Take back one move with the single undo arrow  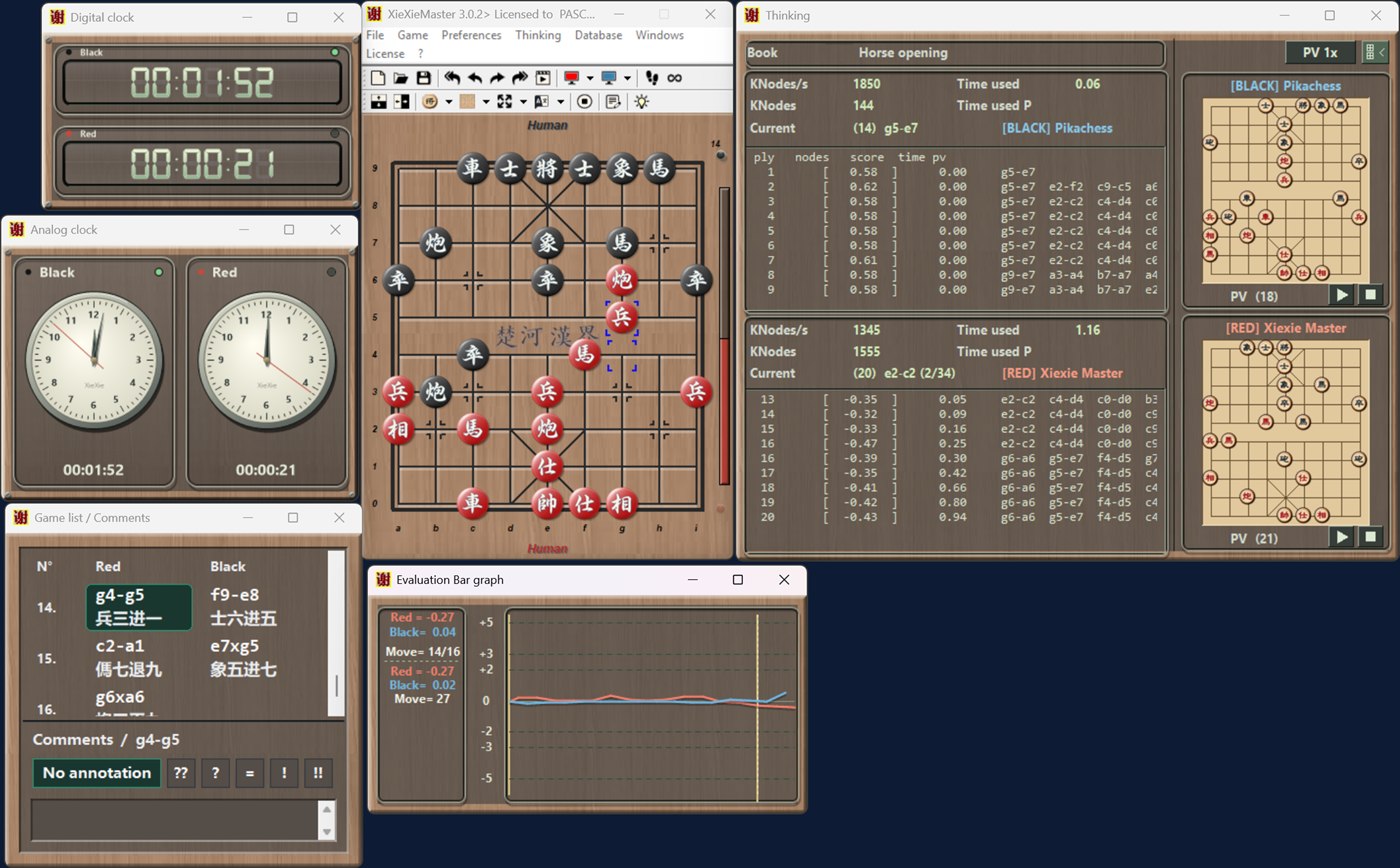pyautogui.click(x=475, y=78)
